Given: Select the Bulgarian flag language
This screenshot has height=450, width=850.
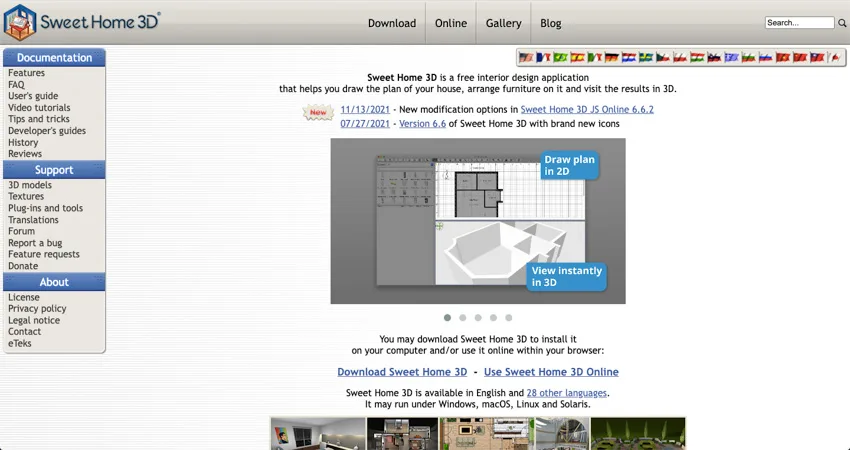Looking at the screenshot, I should 748,57.
